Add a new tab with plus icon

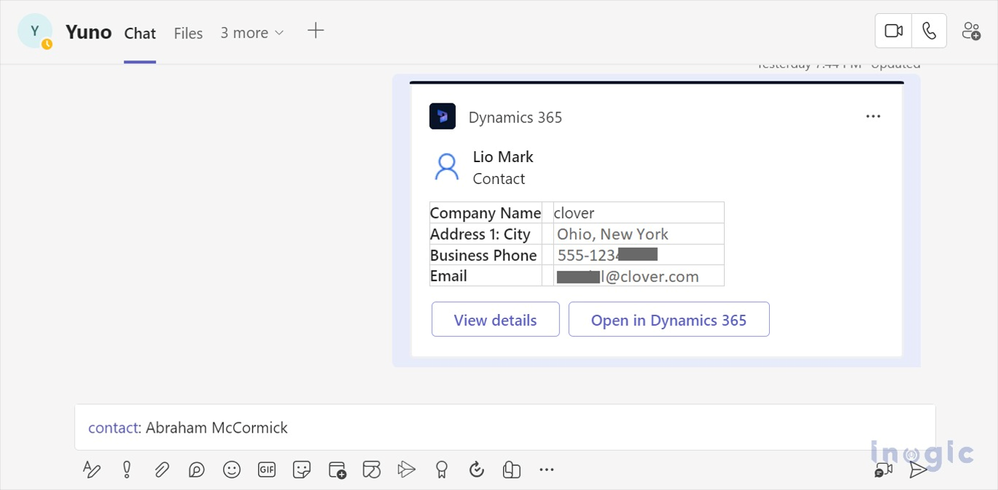(x=316, y=31)
